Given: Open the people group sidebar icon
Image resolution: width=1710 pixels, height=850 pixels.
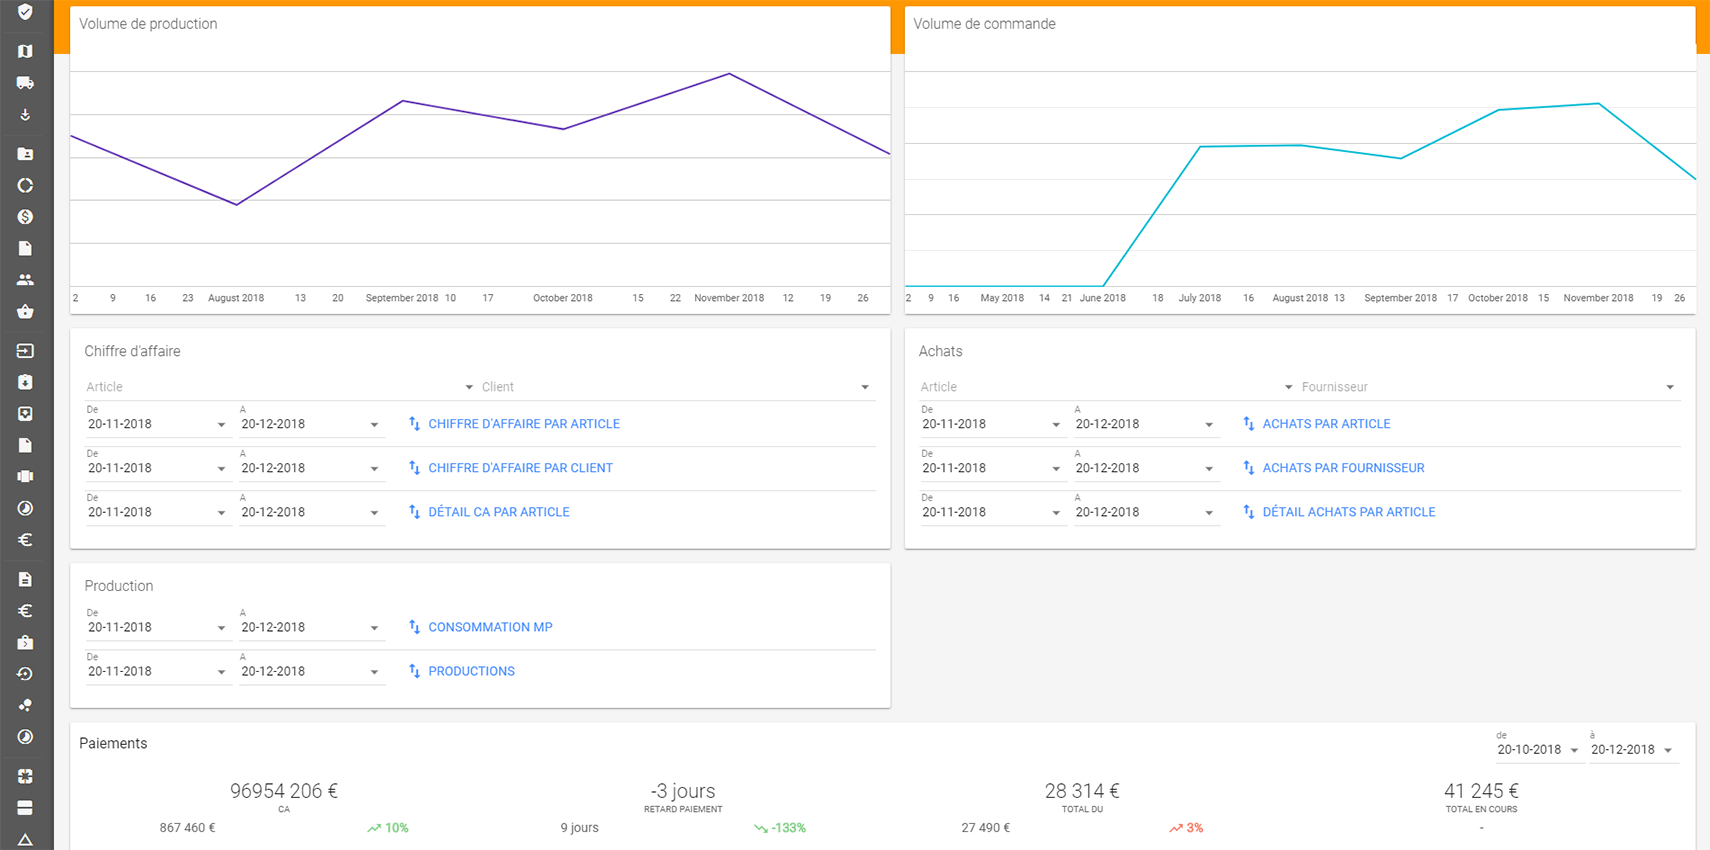Looking at the screenshot, I should (x=25, y=280).
